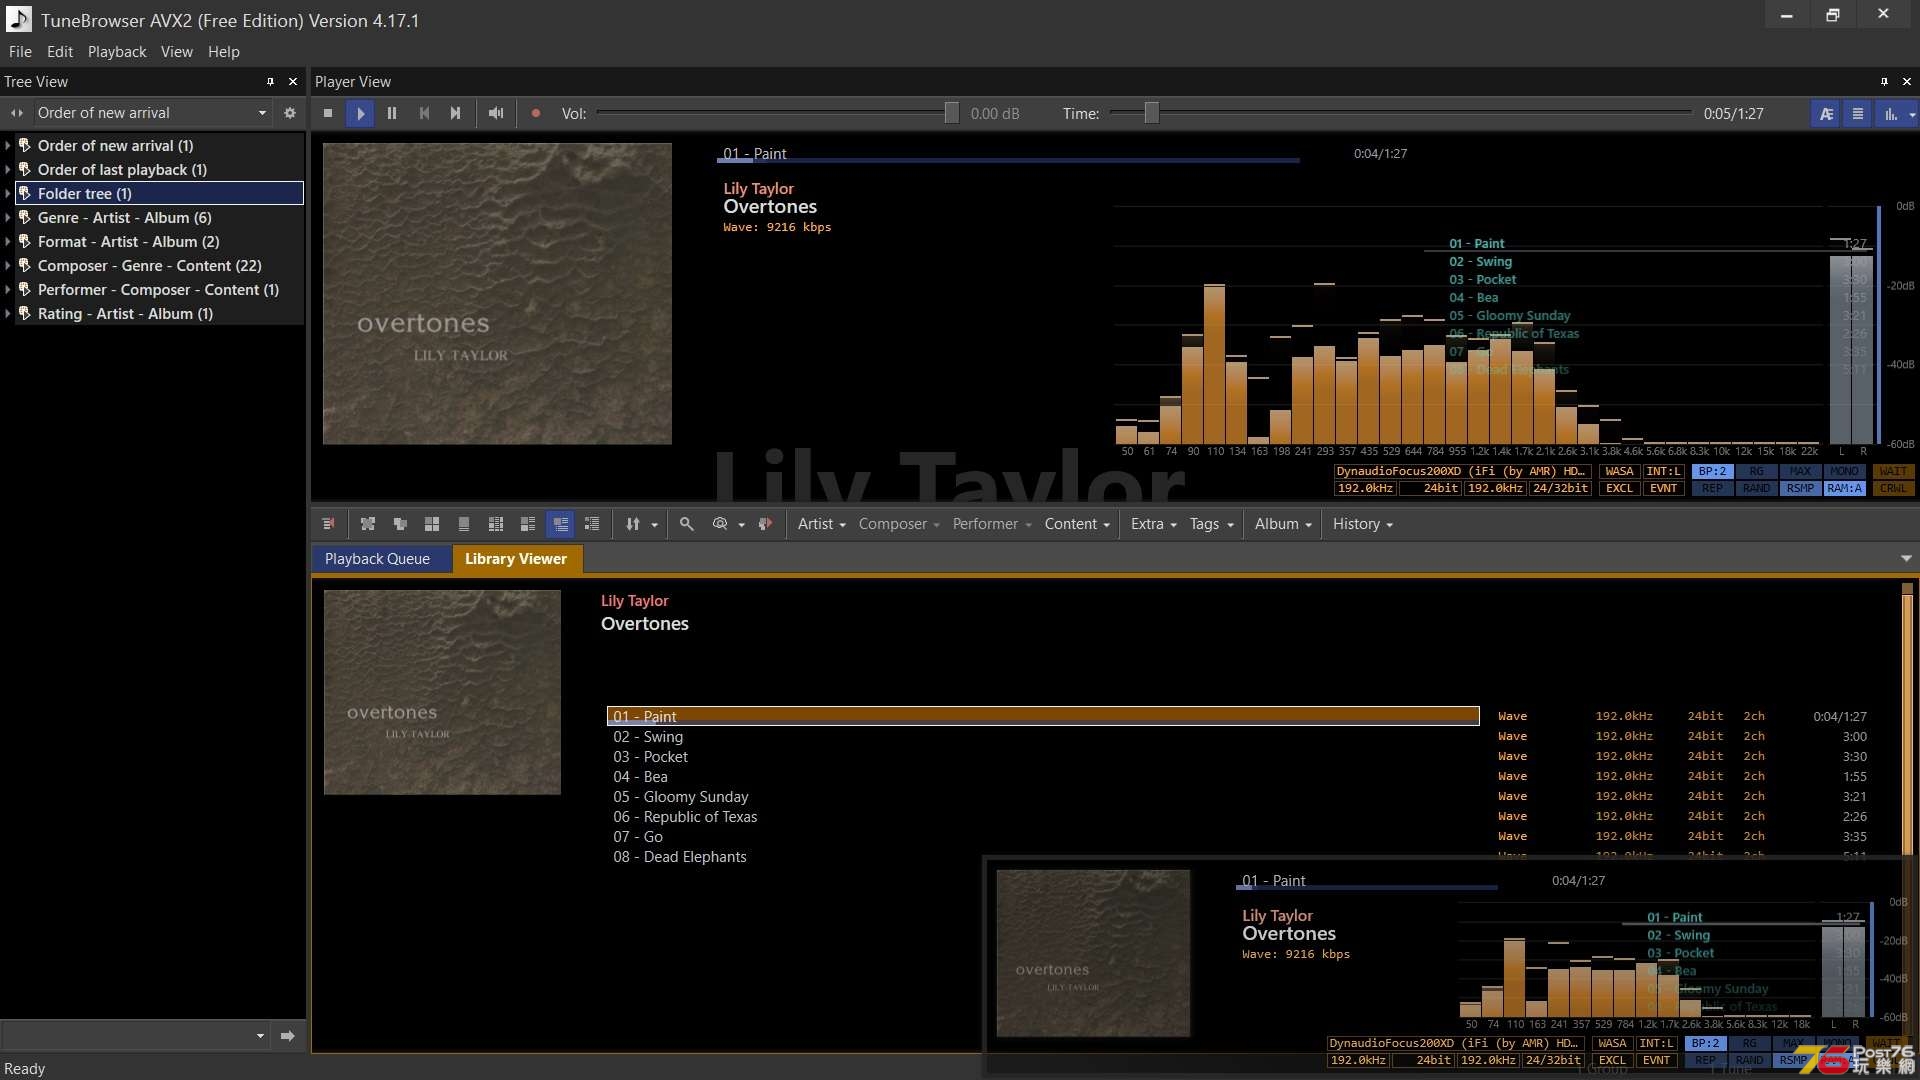Click the collapse icon beside expand-all
Image resolution: width=1920 pixels, height=1080 pixels.
(x=400, y=524)
